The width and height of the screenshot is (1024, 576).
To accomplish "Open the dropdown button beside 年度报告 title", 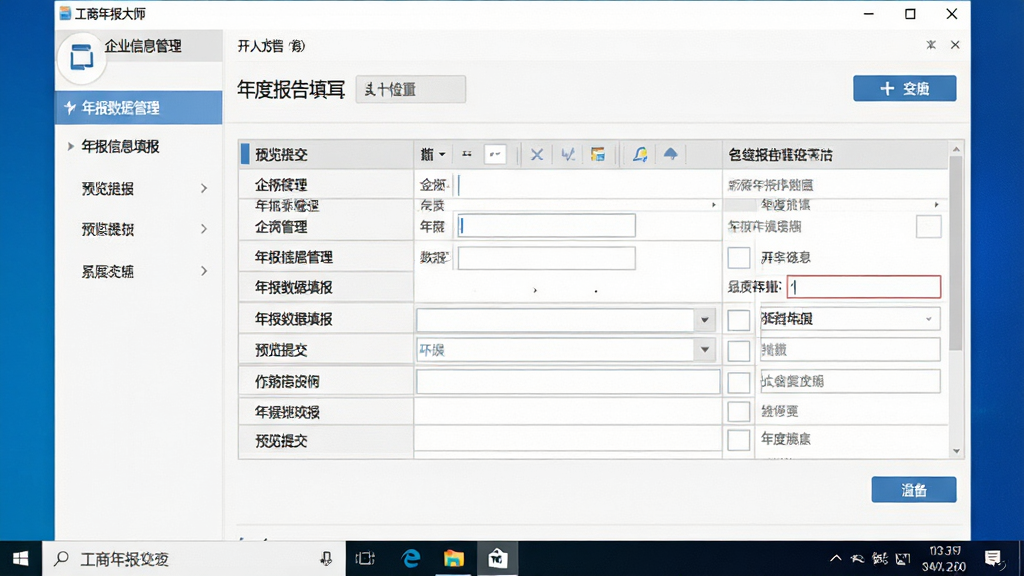I will click(411, 89).
